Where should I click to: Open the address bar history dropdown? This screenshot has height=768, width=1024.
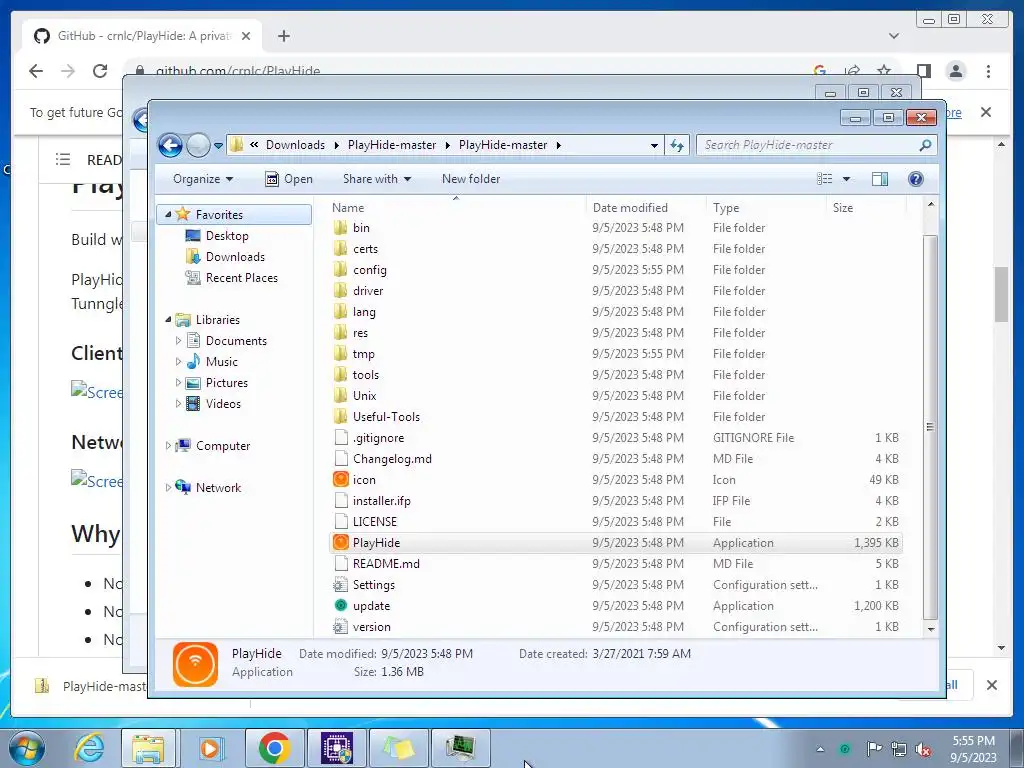(x=654, y=146)
